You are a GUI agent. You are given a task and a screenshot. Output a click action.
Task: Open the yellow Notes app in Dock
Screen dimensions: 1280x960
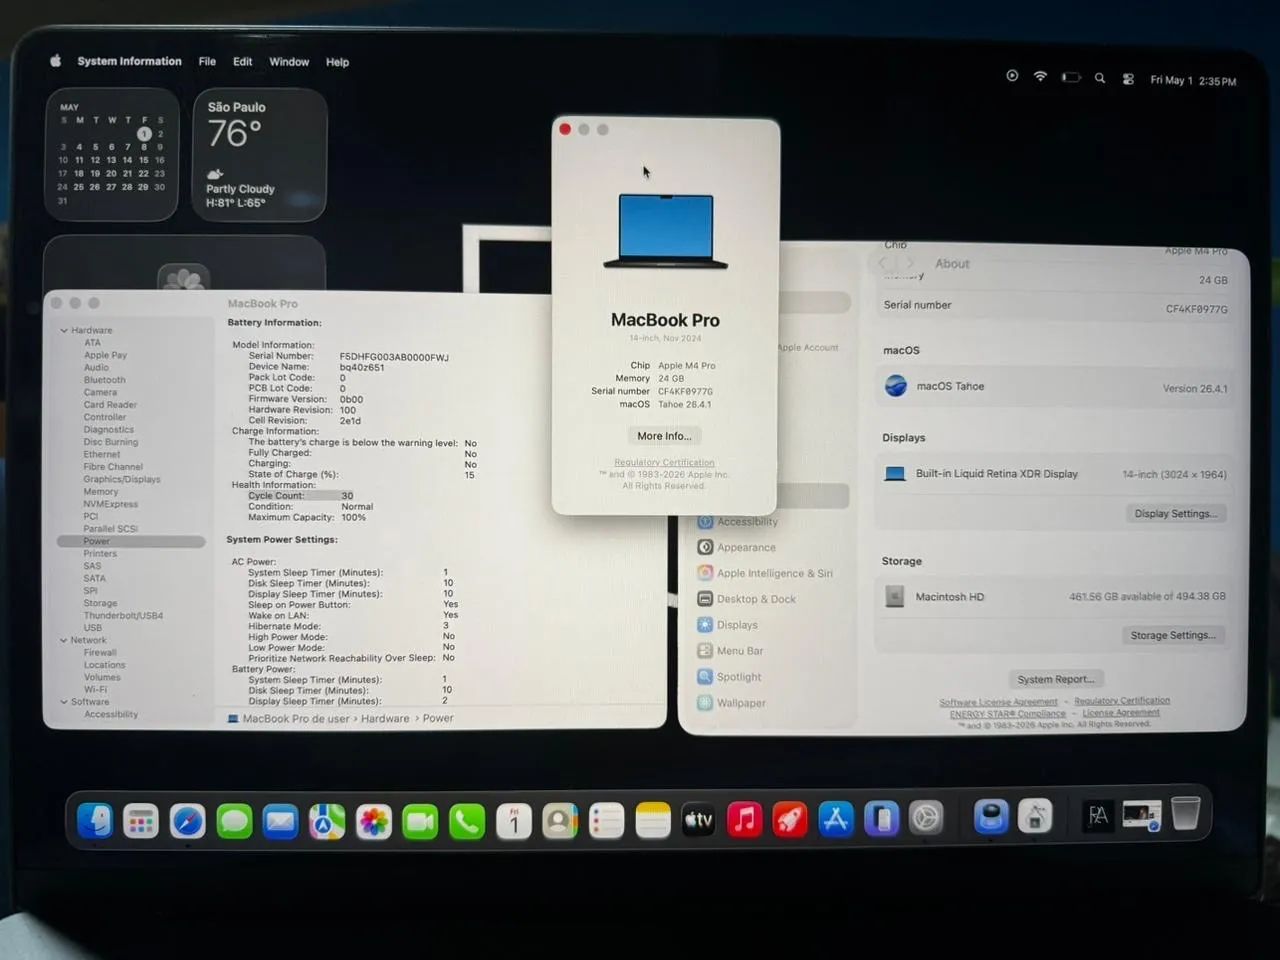pos(653,821)
